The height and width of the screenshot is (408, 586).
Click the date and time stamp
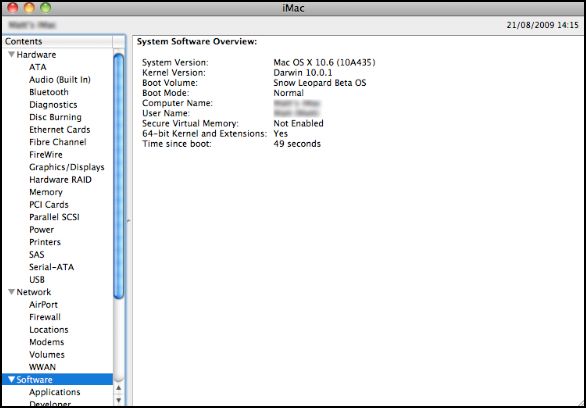[x=543, y=25]
